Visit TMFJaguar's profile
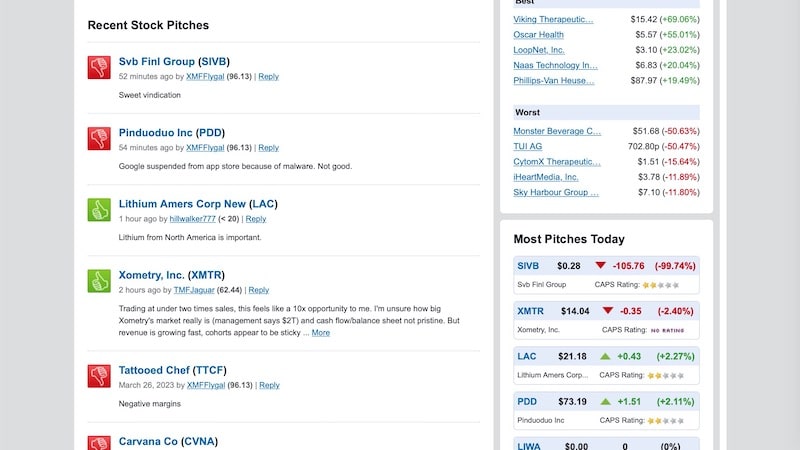The image size is (800, 450). click(194, 290)
